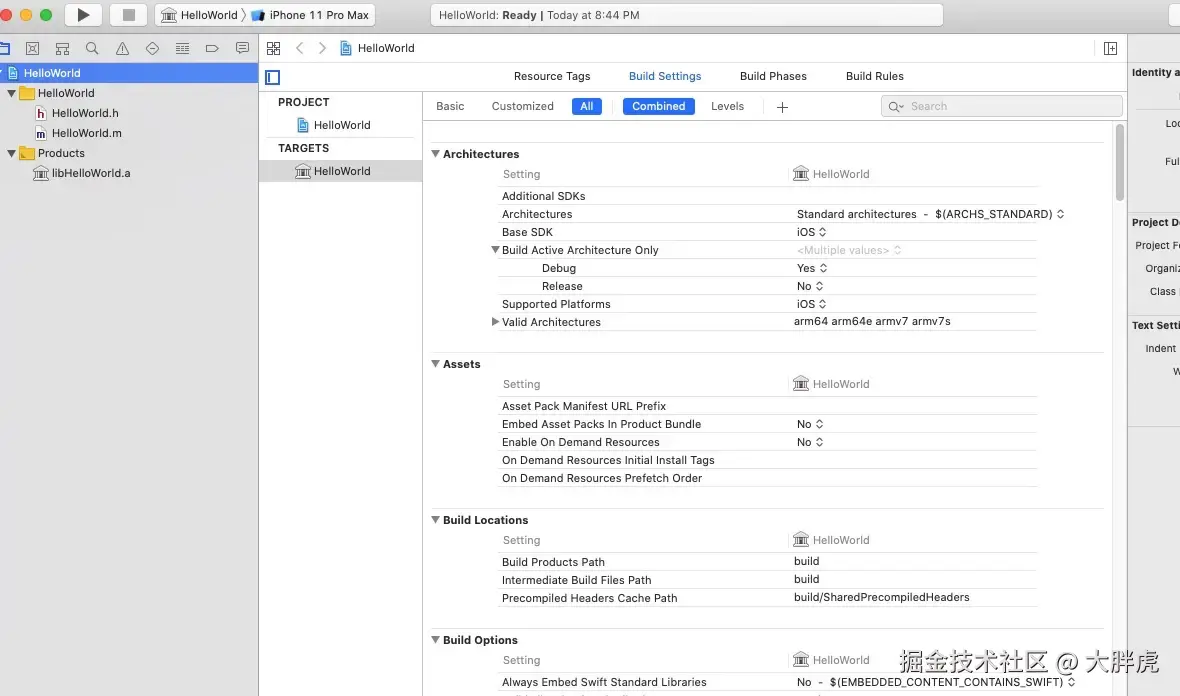Select the Build Products Path value

(806, 561)
